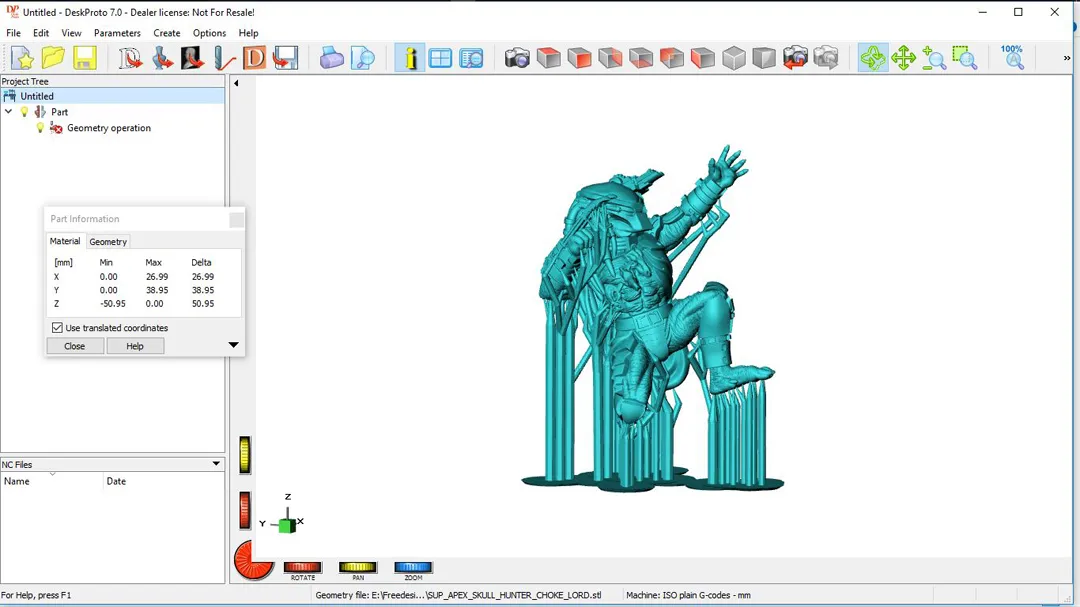Viewport: 1080px width, 607px height.
Task: Toggle the Part Information yellow 'i' icon
Action: (410, 58)
